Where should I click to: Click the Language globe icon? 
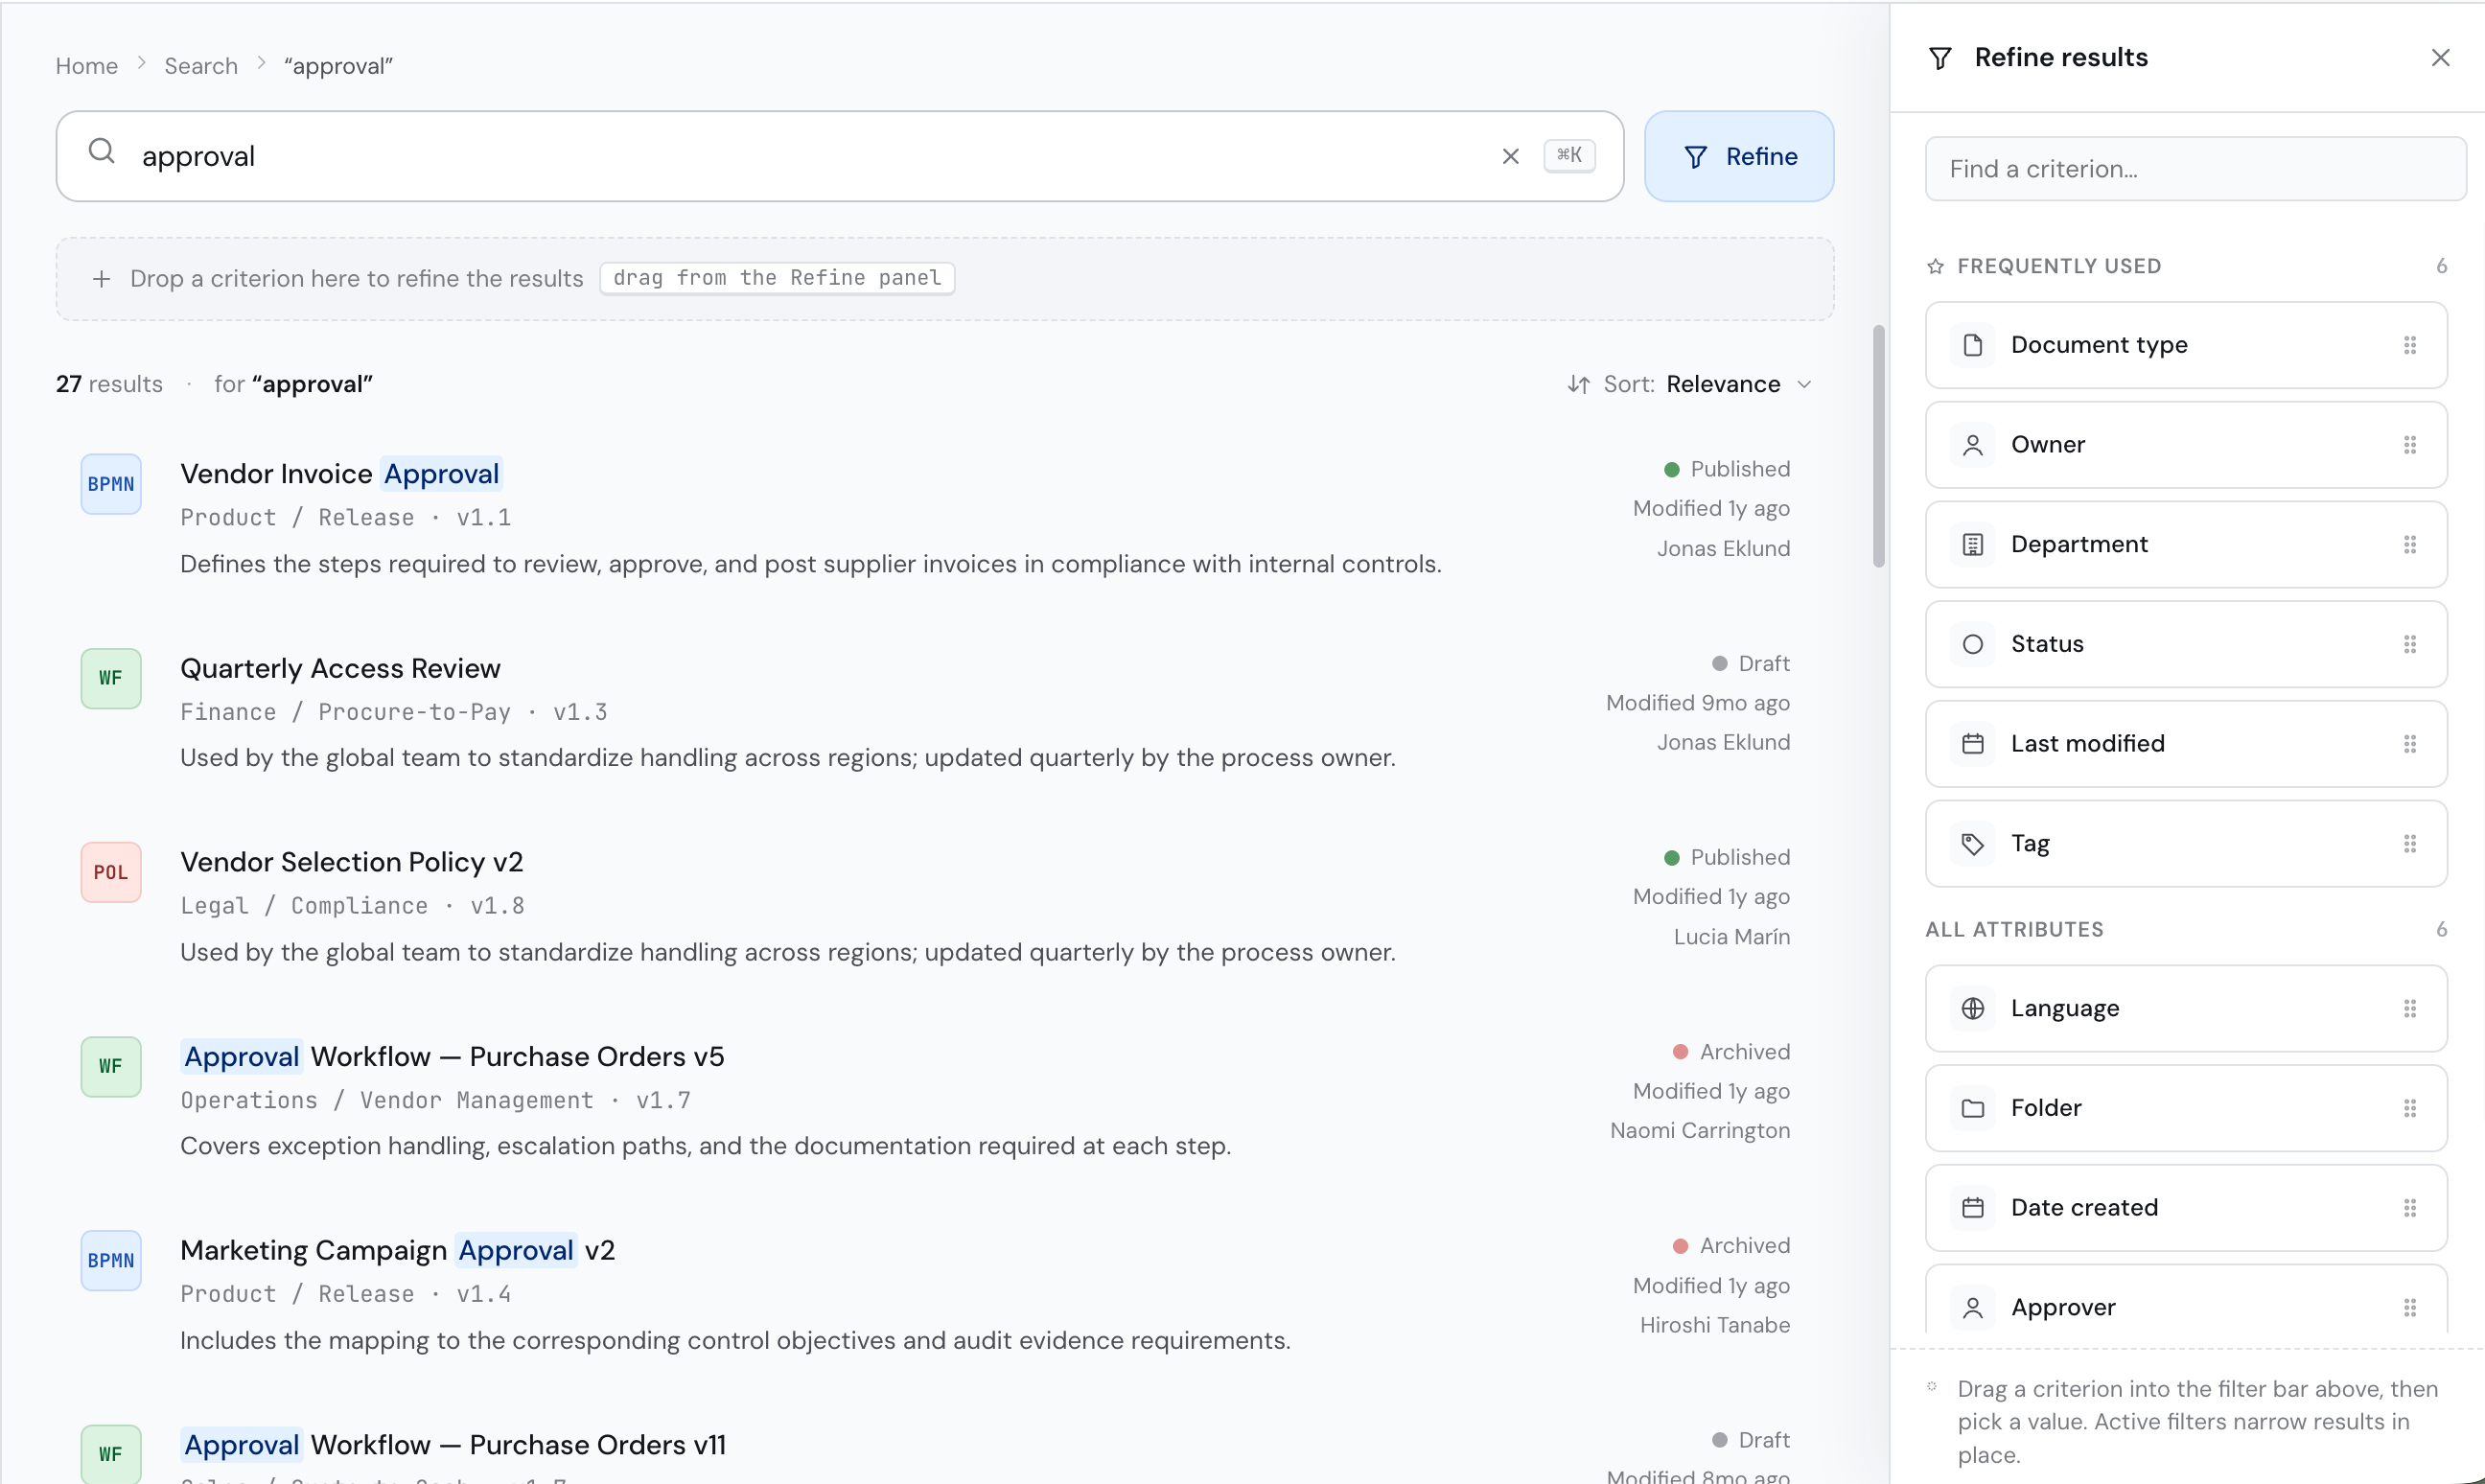click(1972, 1008)
